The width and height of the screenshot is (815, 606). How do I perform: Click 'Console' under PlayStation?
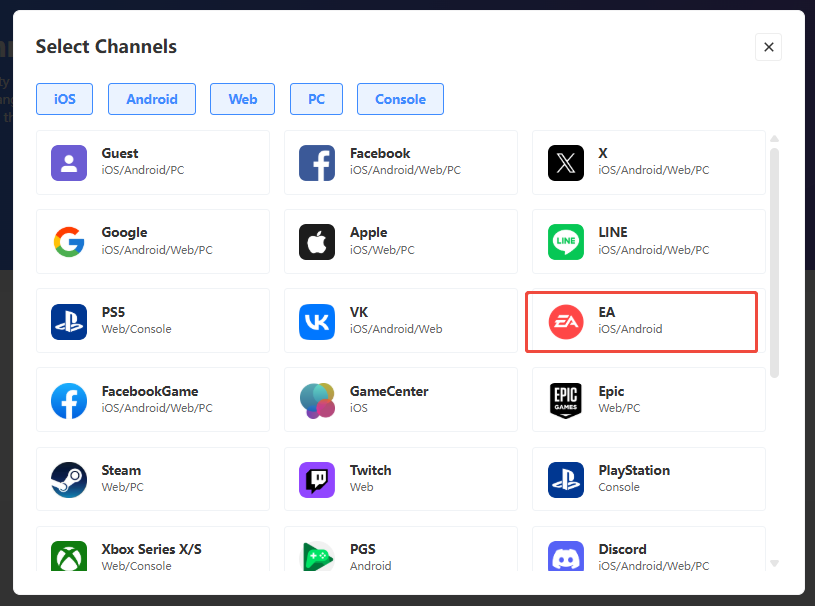pos(619,487)
